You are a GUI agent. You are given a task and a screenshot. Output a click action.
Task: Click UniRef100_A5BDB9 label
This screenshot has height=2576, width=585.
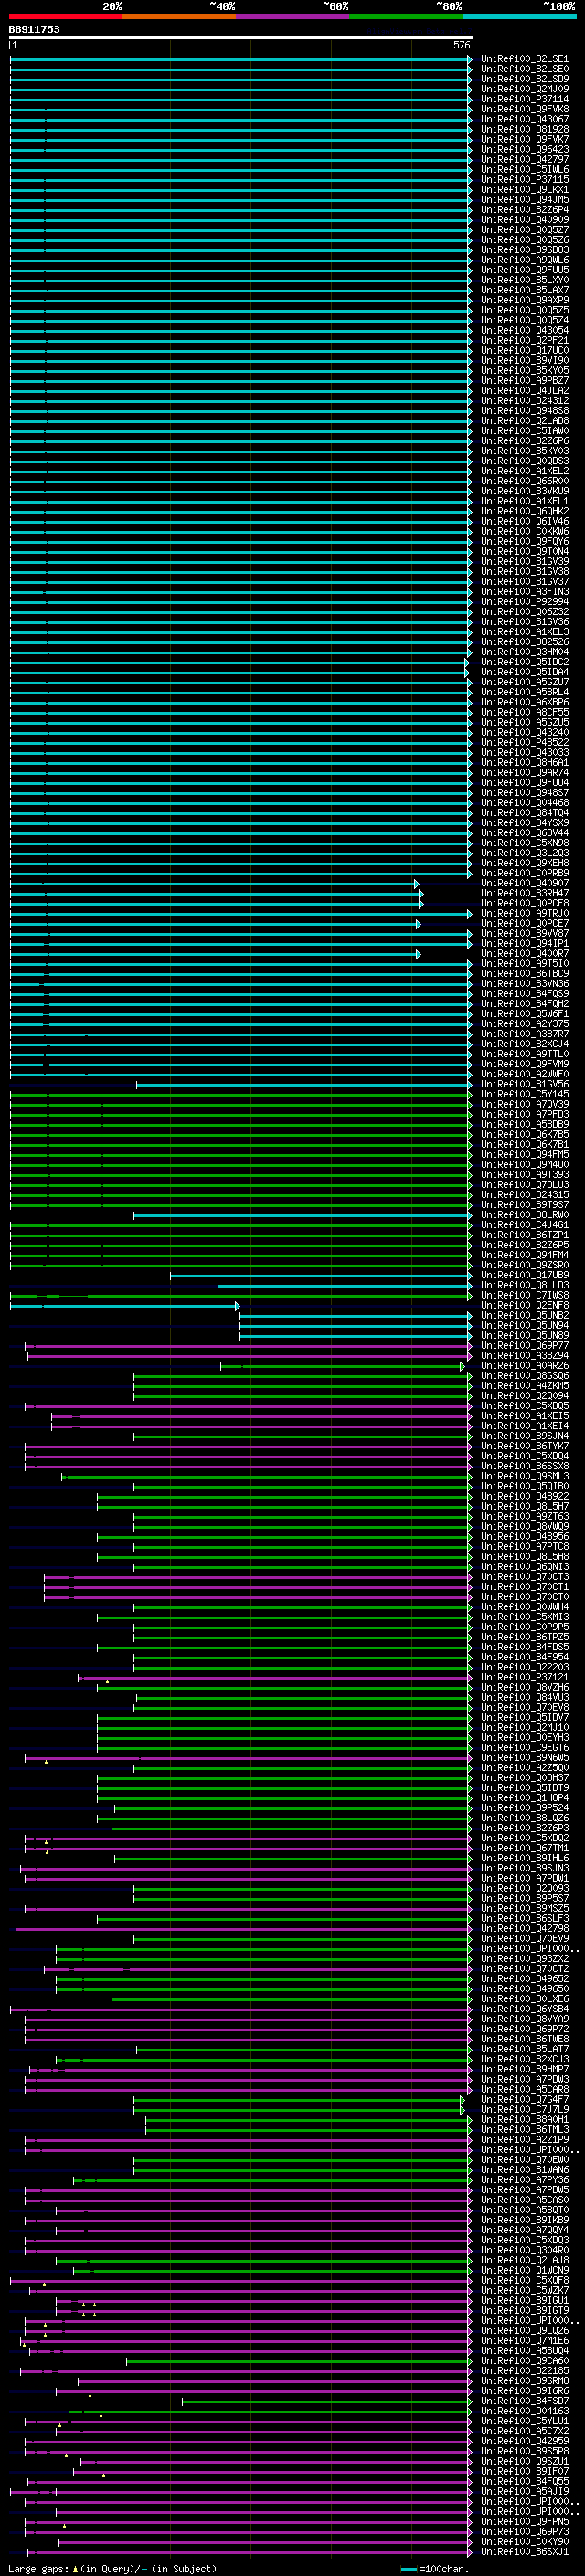pyautogui.click(x=524, y=1124)
